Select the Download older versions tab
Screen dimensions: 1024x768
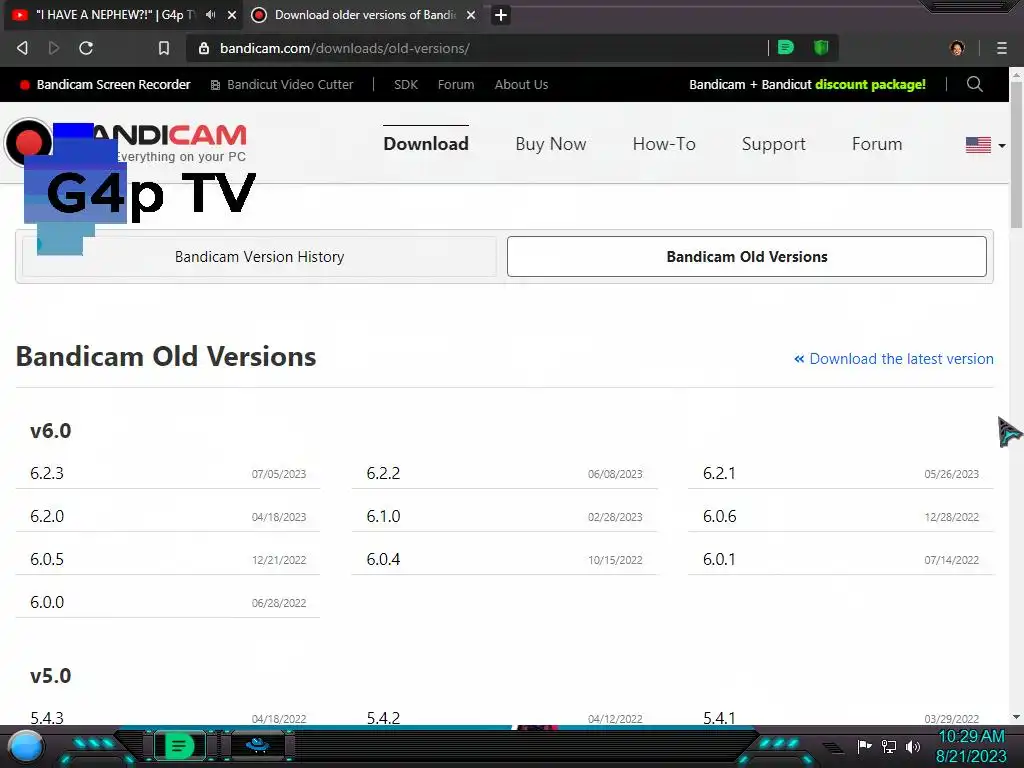[x=365, y=15]
